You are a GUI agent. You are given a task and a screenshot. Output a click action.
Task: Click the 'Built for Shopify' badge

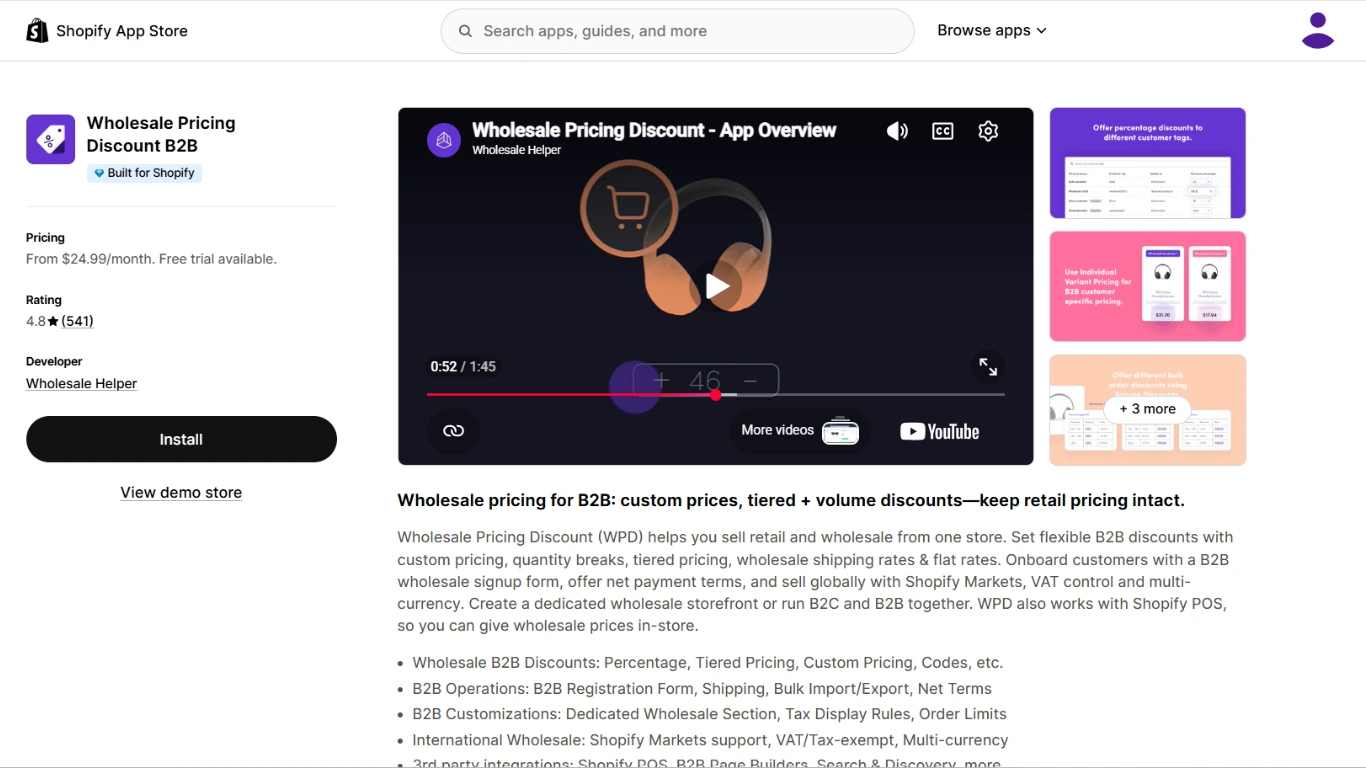click(x=145, y=173)
